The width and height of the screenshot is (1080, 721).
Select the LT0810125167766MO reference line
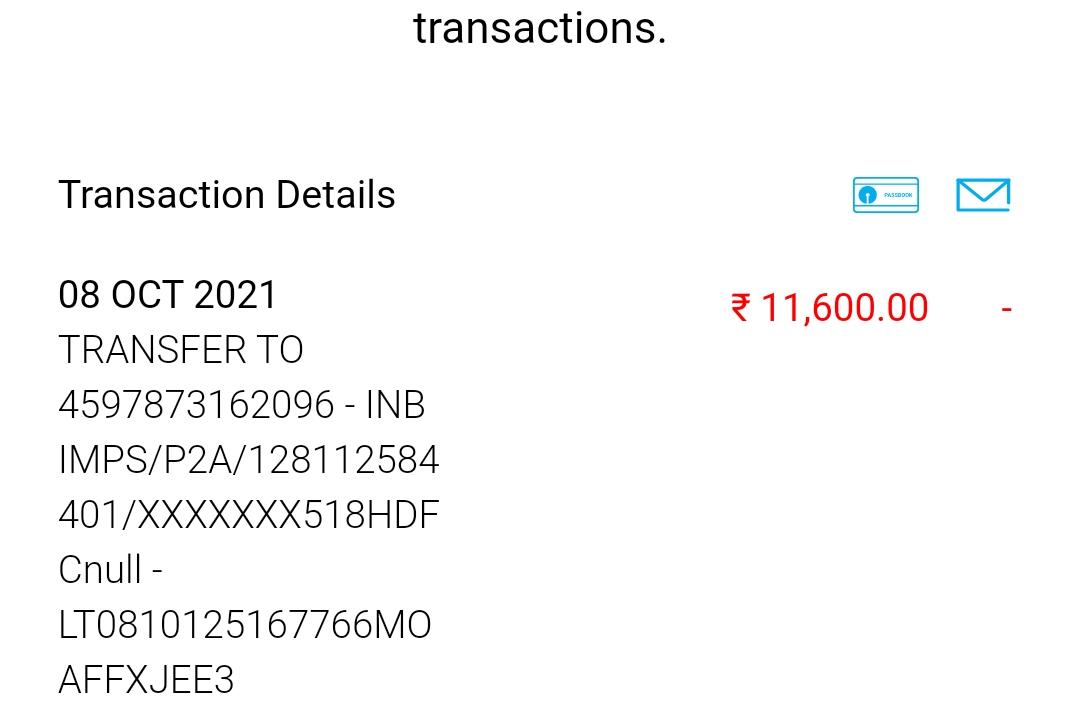click(x=245, y=625)
